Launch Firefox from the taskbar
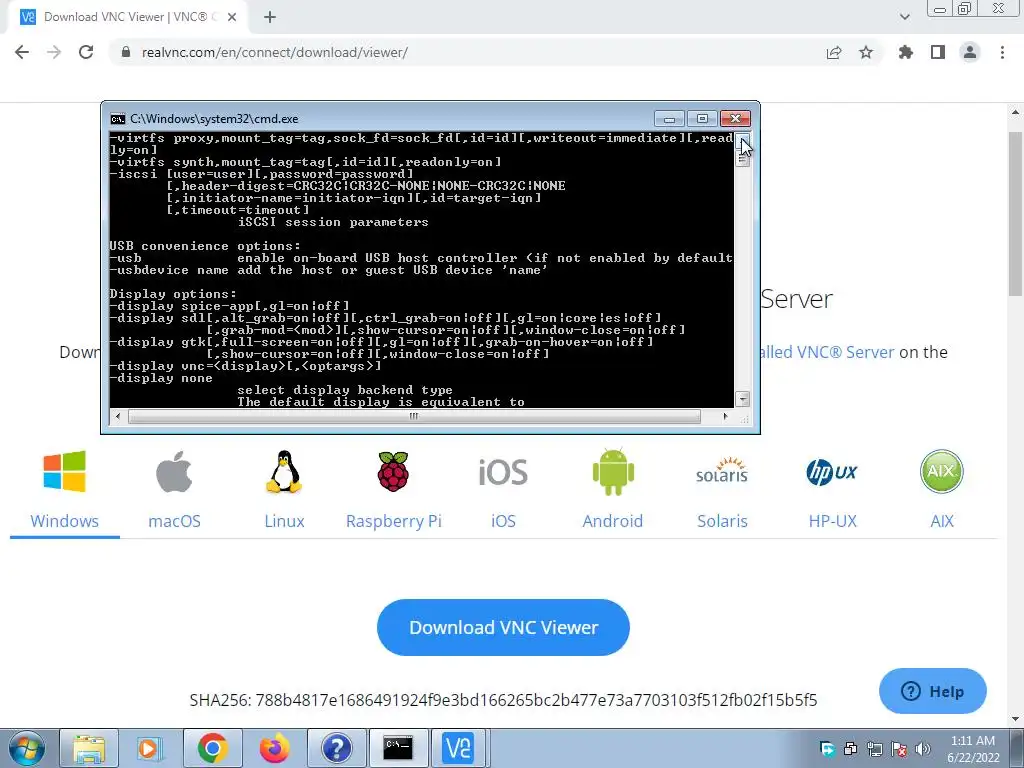Viewport: 1024px width, 768px height. [274, 748]
